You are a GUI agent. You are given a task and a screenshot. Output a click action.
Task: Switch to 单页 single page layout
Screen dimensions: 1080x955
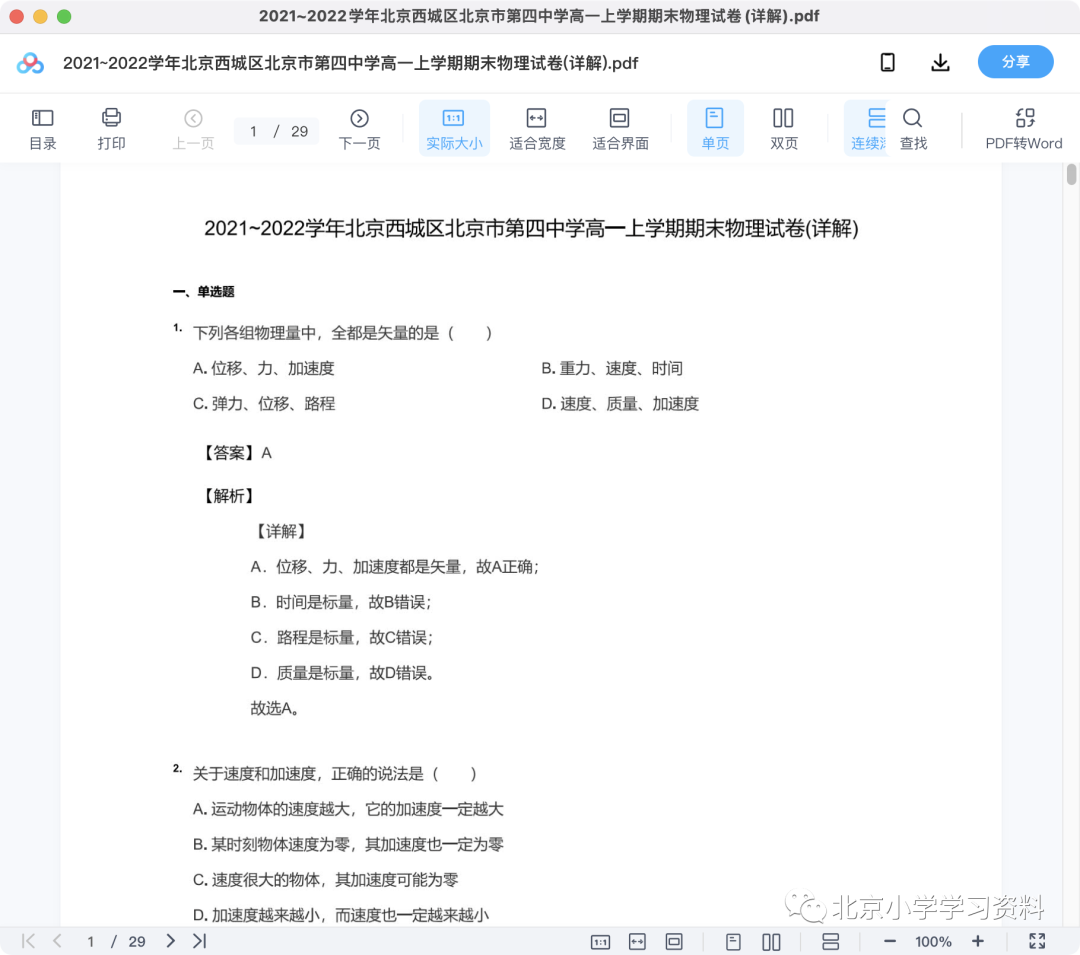pyautogui.click(x=715, y=129)
